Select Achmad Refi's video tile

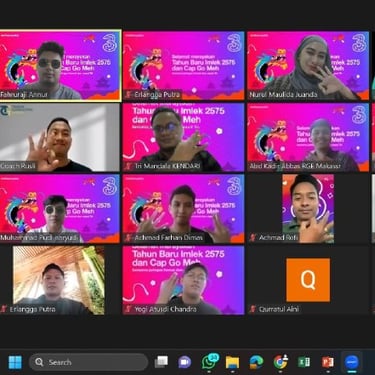coord(308,209)
